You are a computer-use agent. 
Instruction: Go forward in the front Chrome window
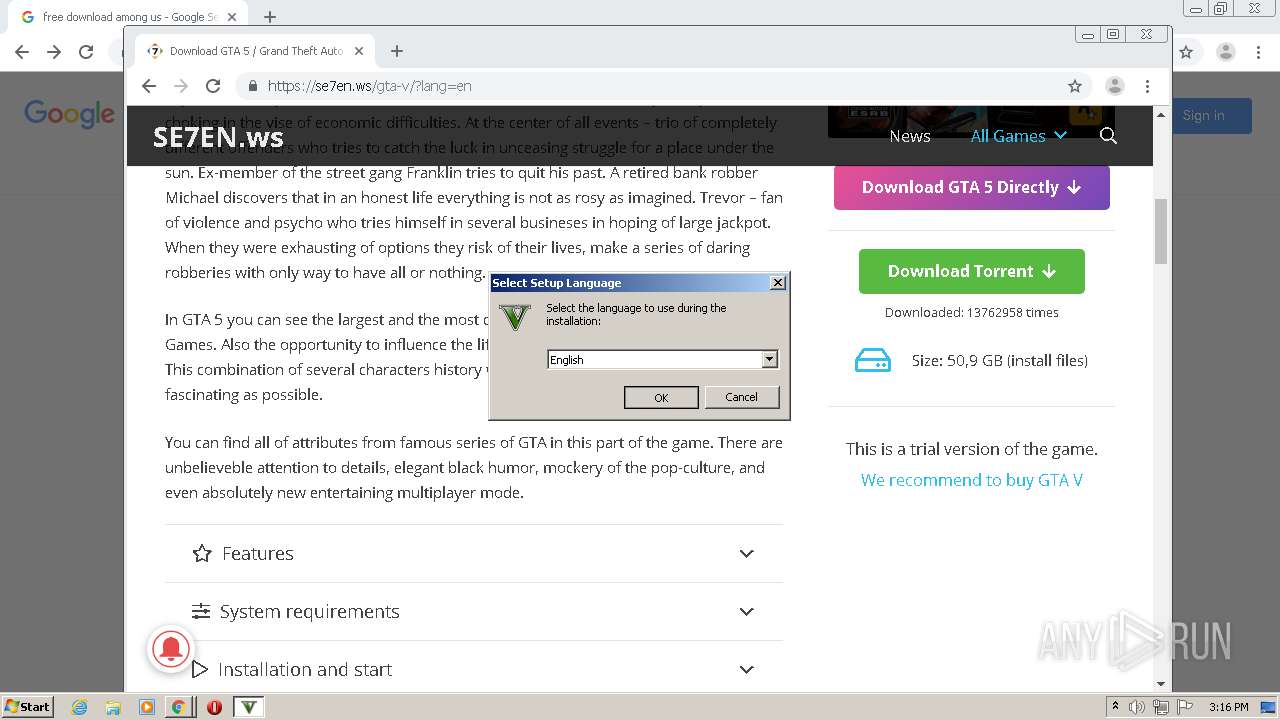(x=181, y=86)
